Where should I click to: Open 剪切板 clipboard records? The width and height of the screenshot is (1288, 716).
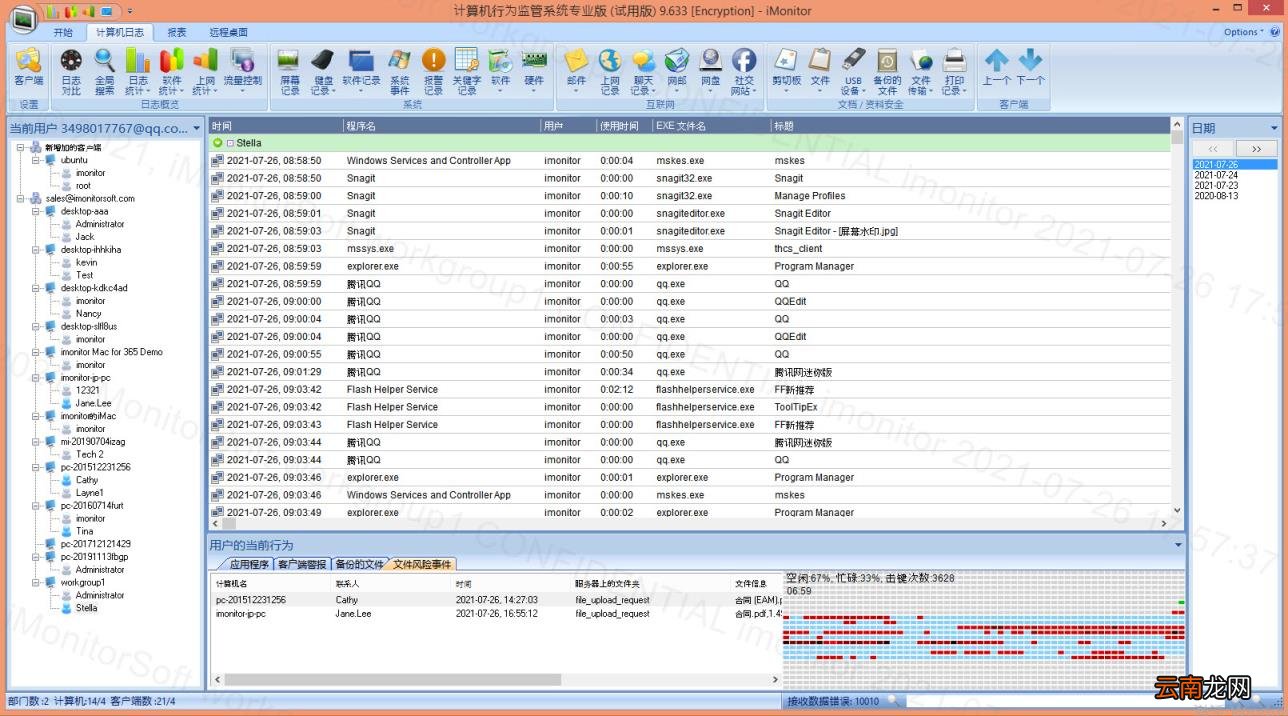(x=786, y=67)
